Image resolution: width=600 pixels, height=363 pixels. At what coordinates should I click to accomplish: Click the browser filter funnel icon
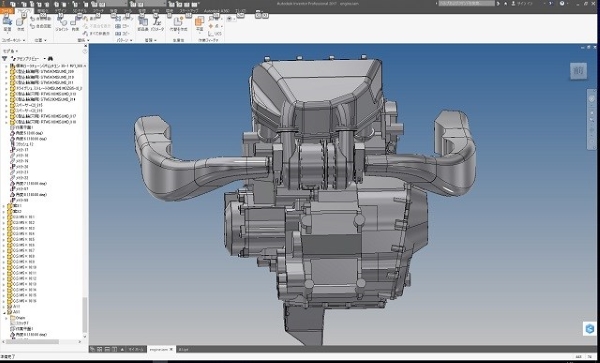(5, 59)
